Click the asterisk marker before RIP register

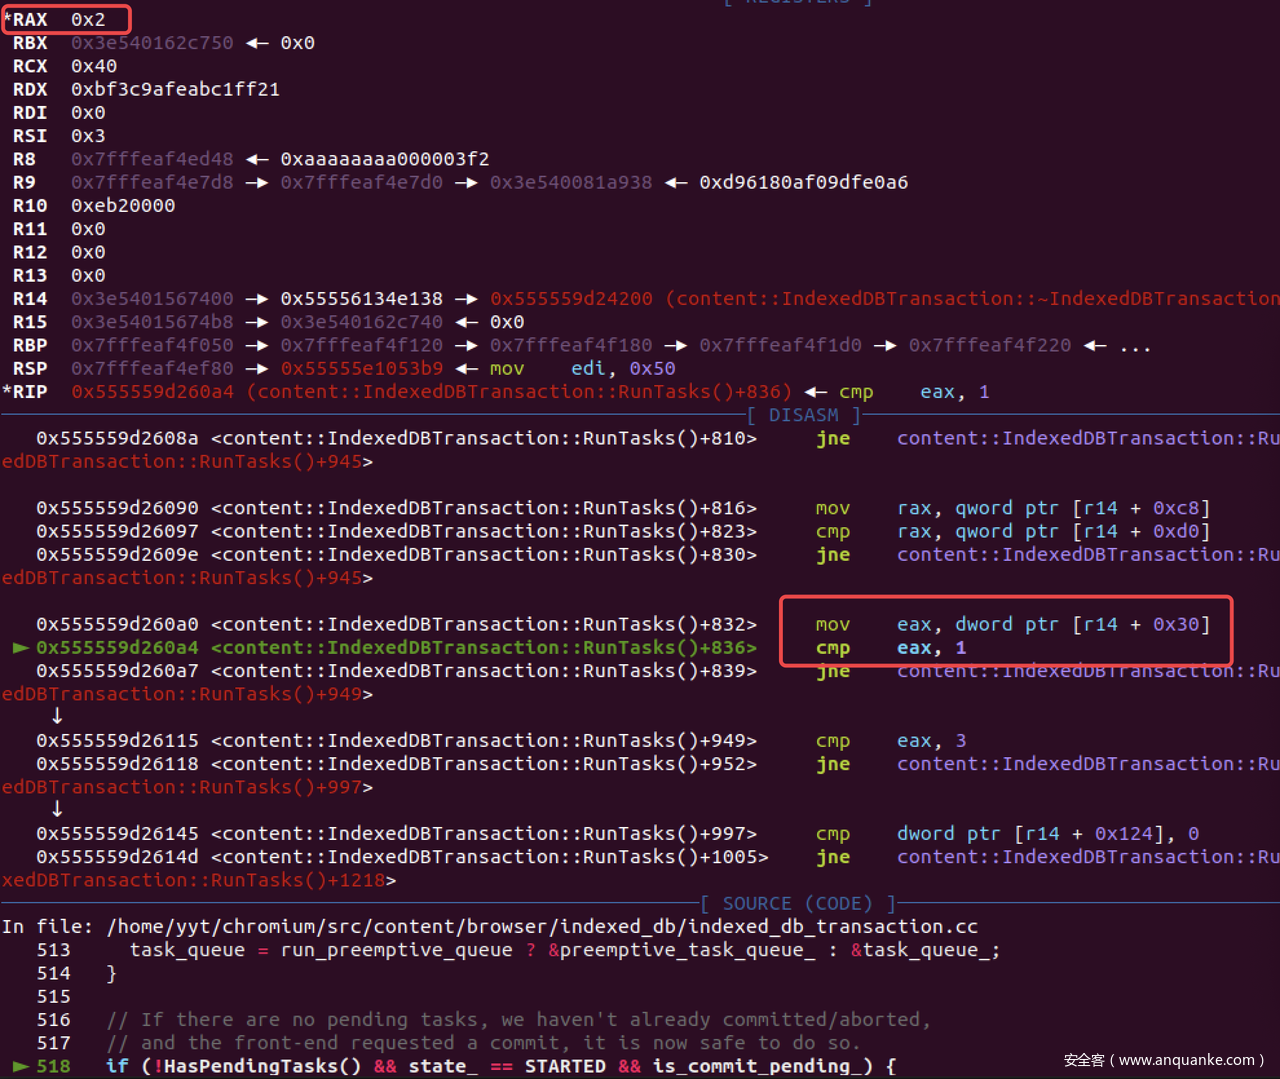tap(7, 392)
